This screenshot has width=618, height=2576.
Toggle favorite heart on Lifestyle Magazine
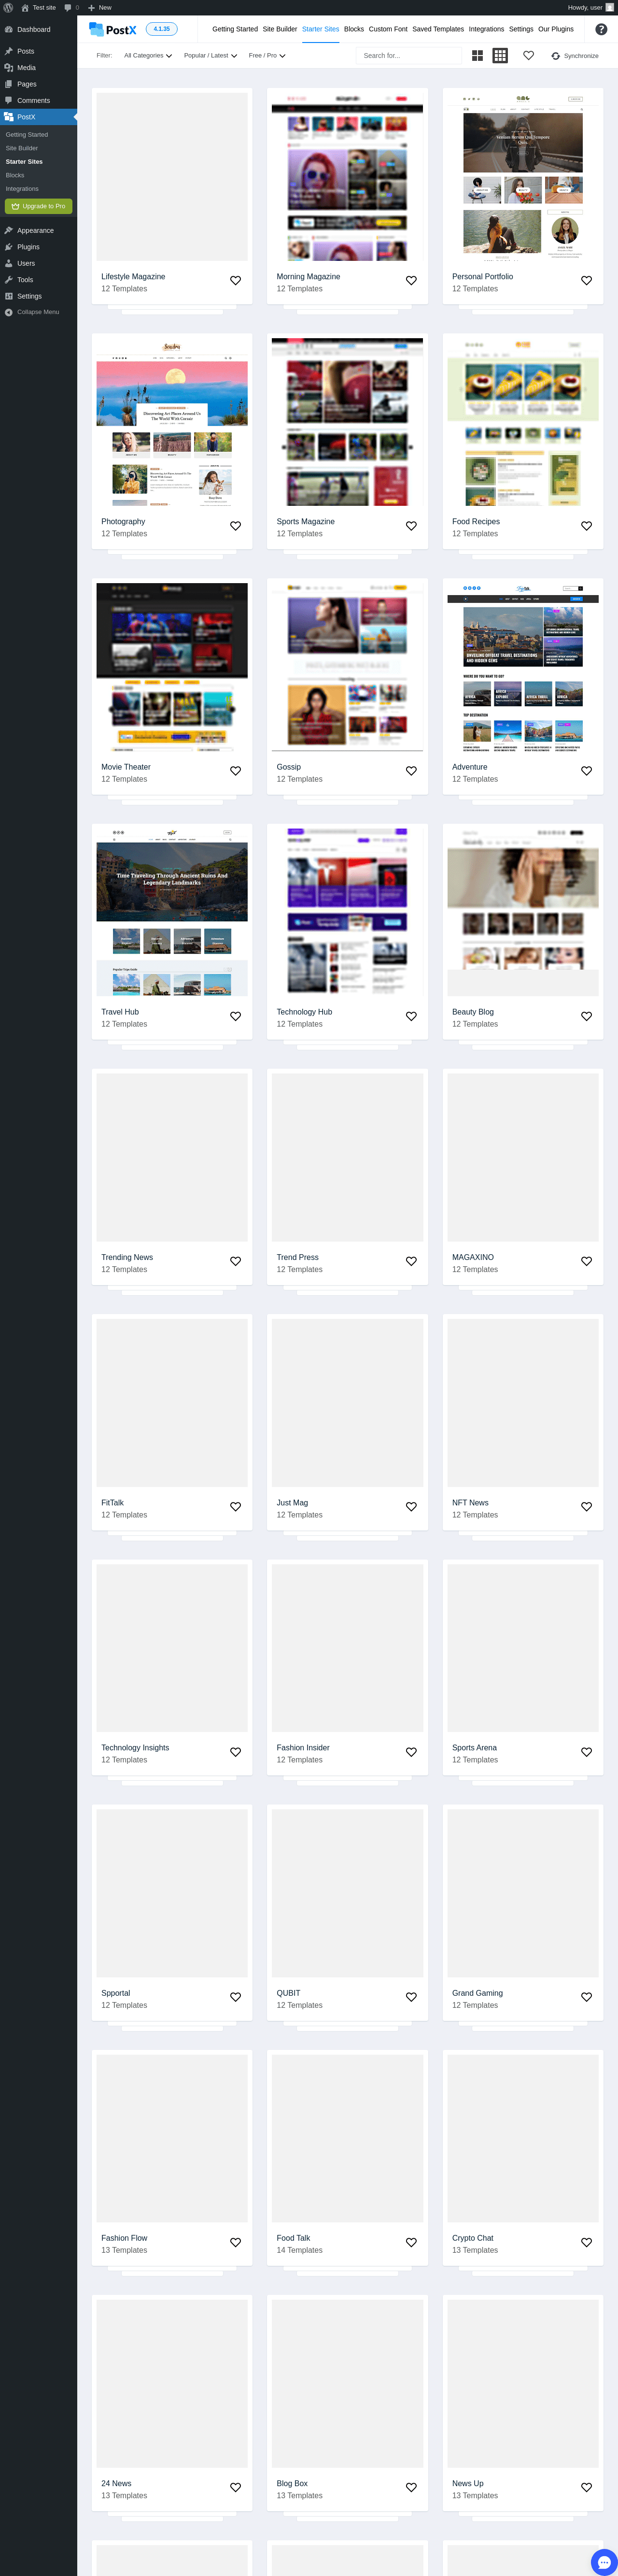coord(236,281)
